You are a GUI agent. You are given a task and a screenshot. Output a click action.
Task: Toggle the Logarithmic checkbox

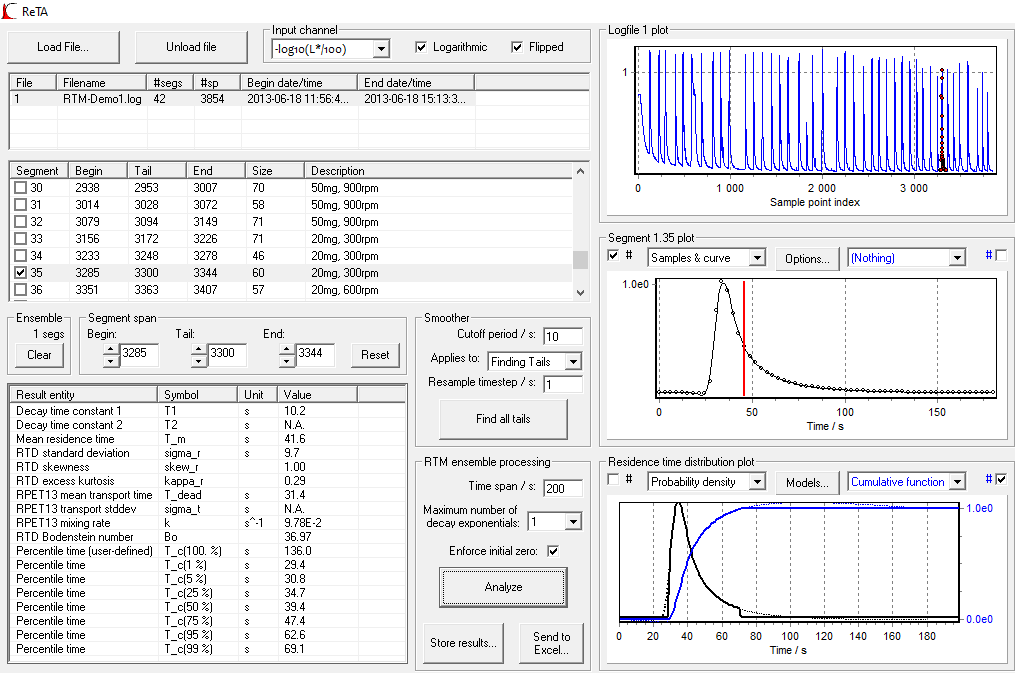click(421, 47)
